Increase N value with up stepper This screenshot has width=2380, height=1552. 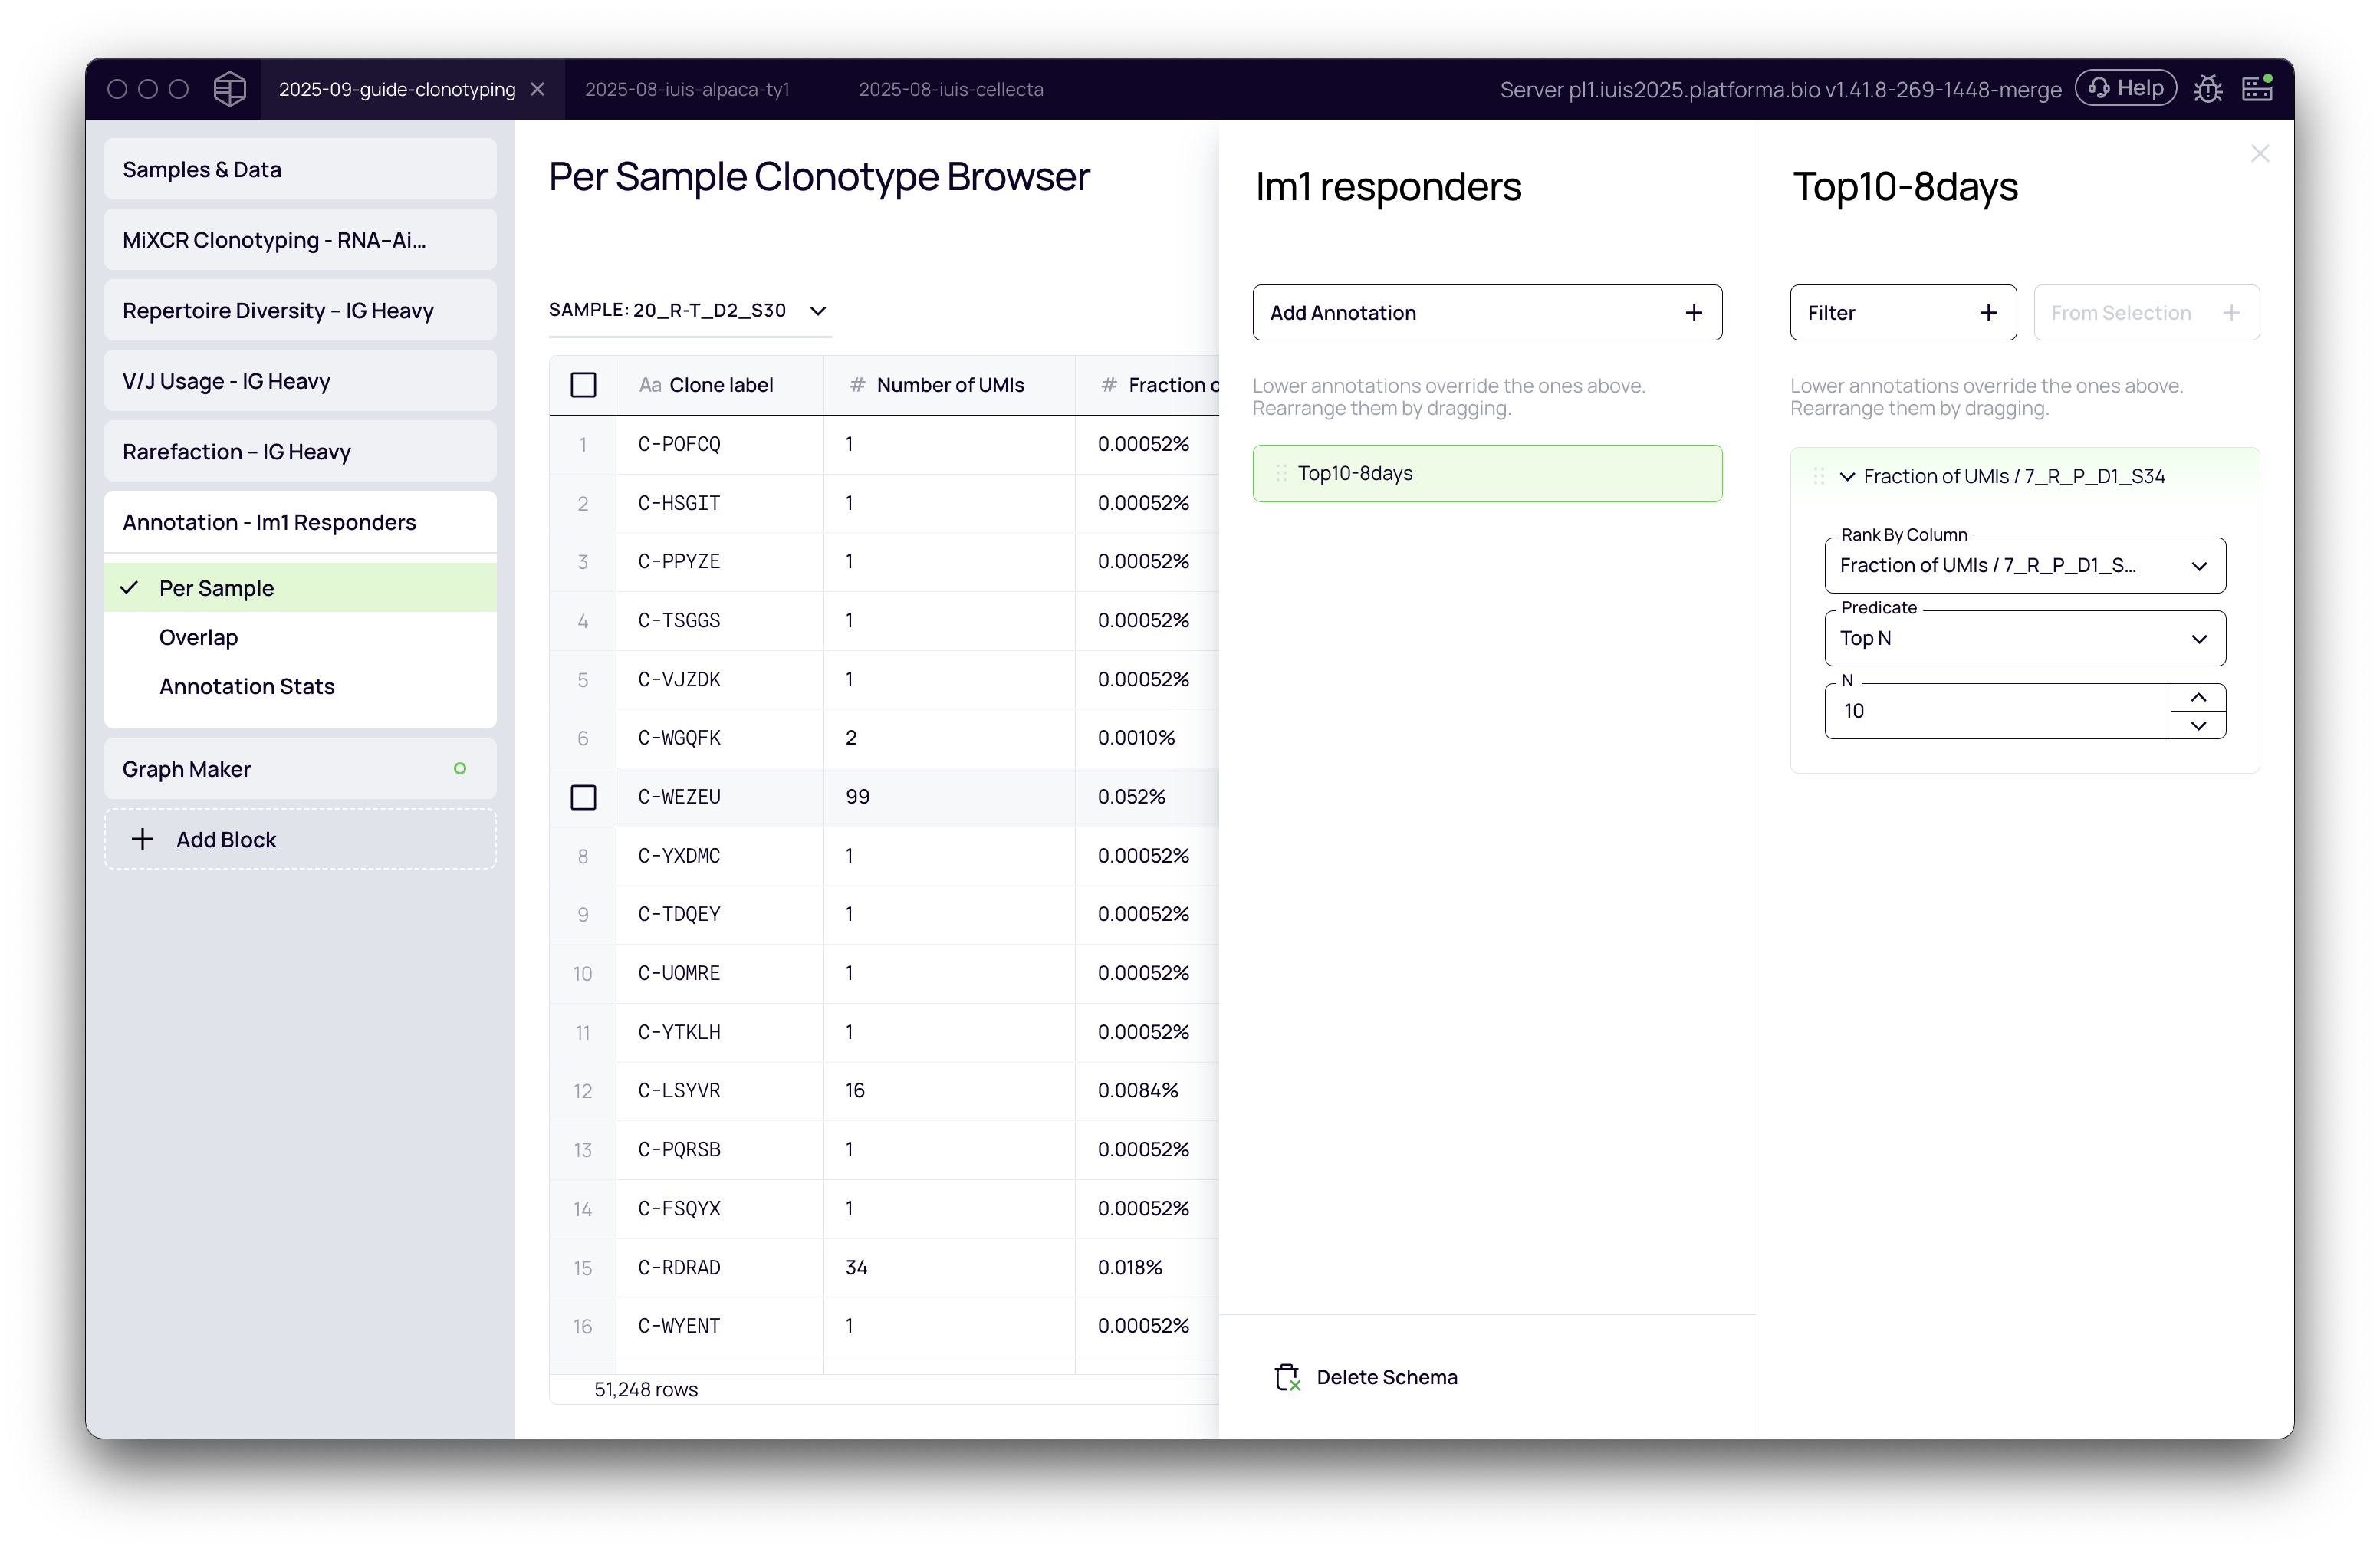pos(2198,697)
